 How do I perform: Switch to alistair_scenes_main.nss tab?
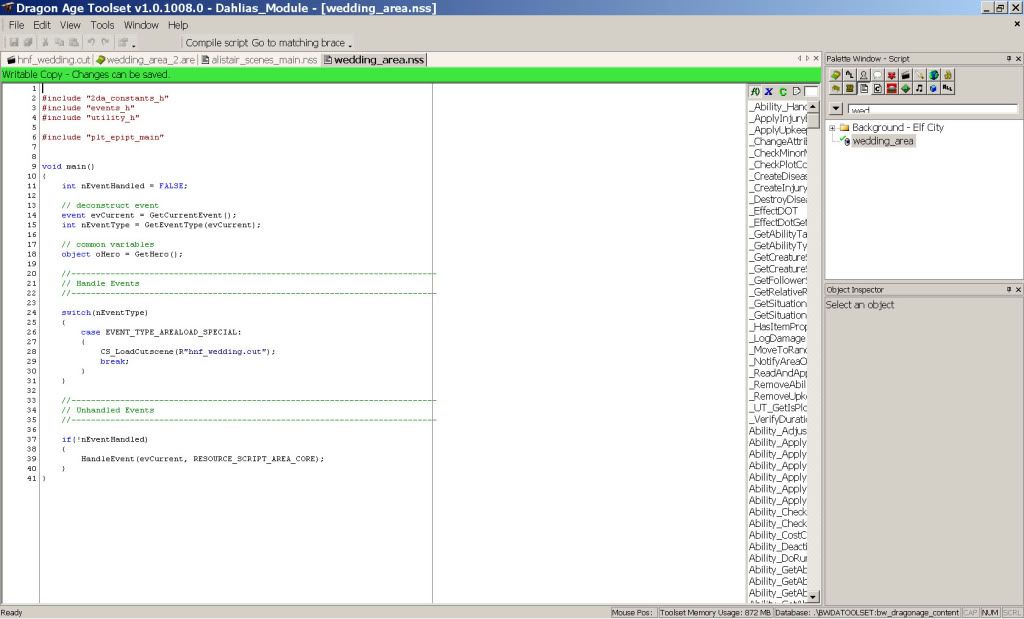[259, 60]
